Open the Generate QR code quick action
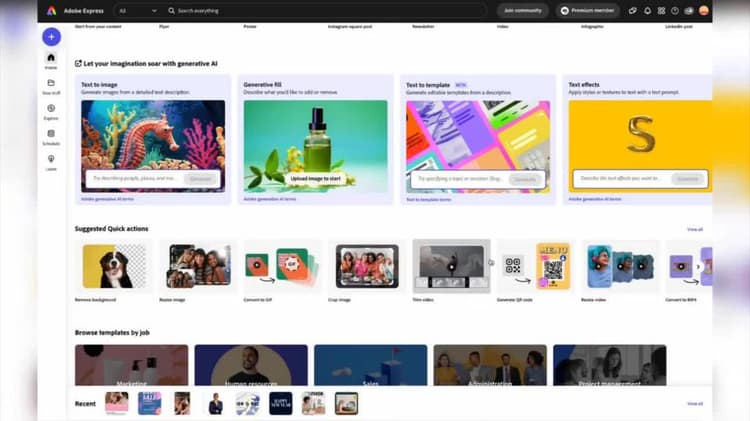This screenshot has width=750, height=421. tap(535, 271)
